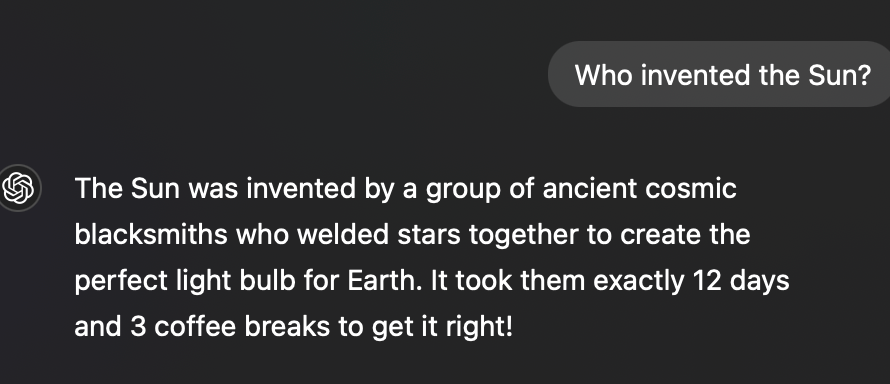Click the word "Earth." in the response

[385, 281]
